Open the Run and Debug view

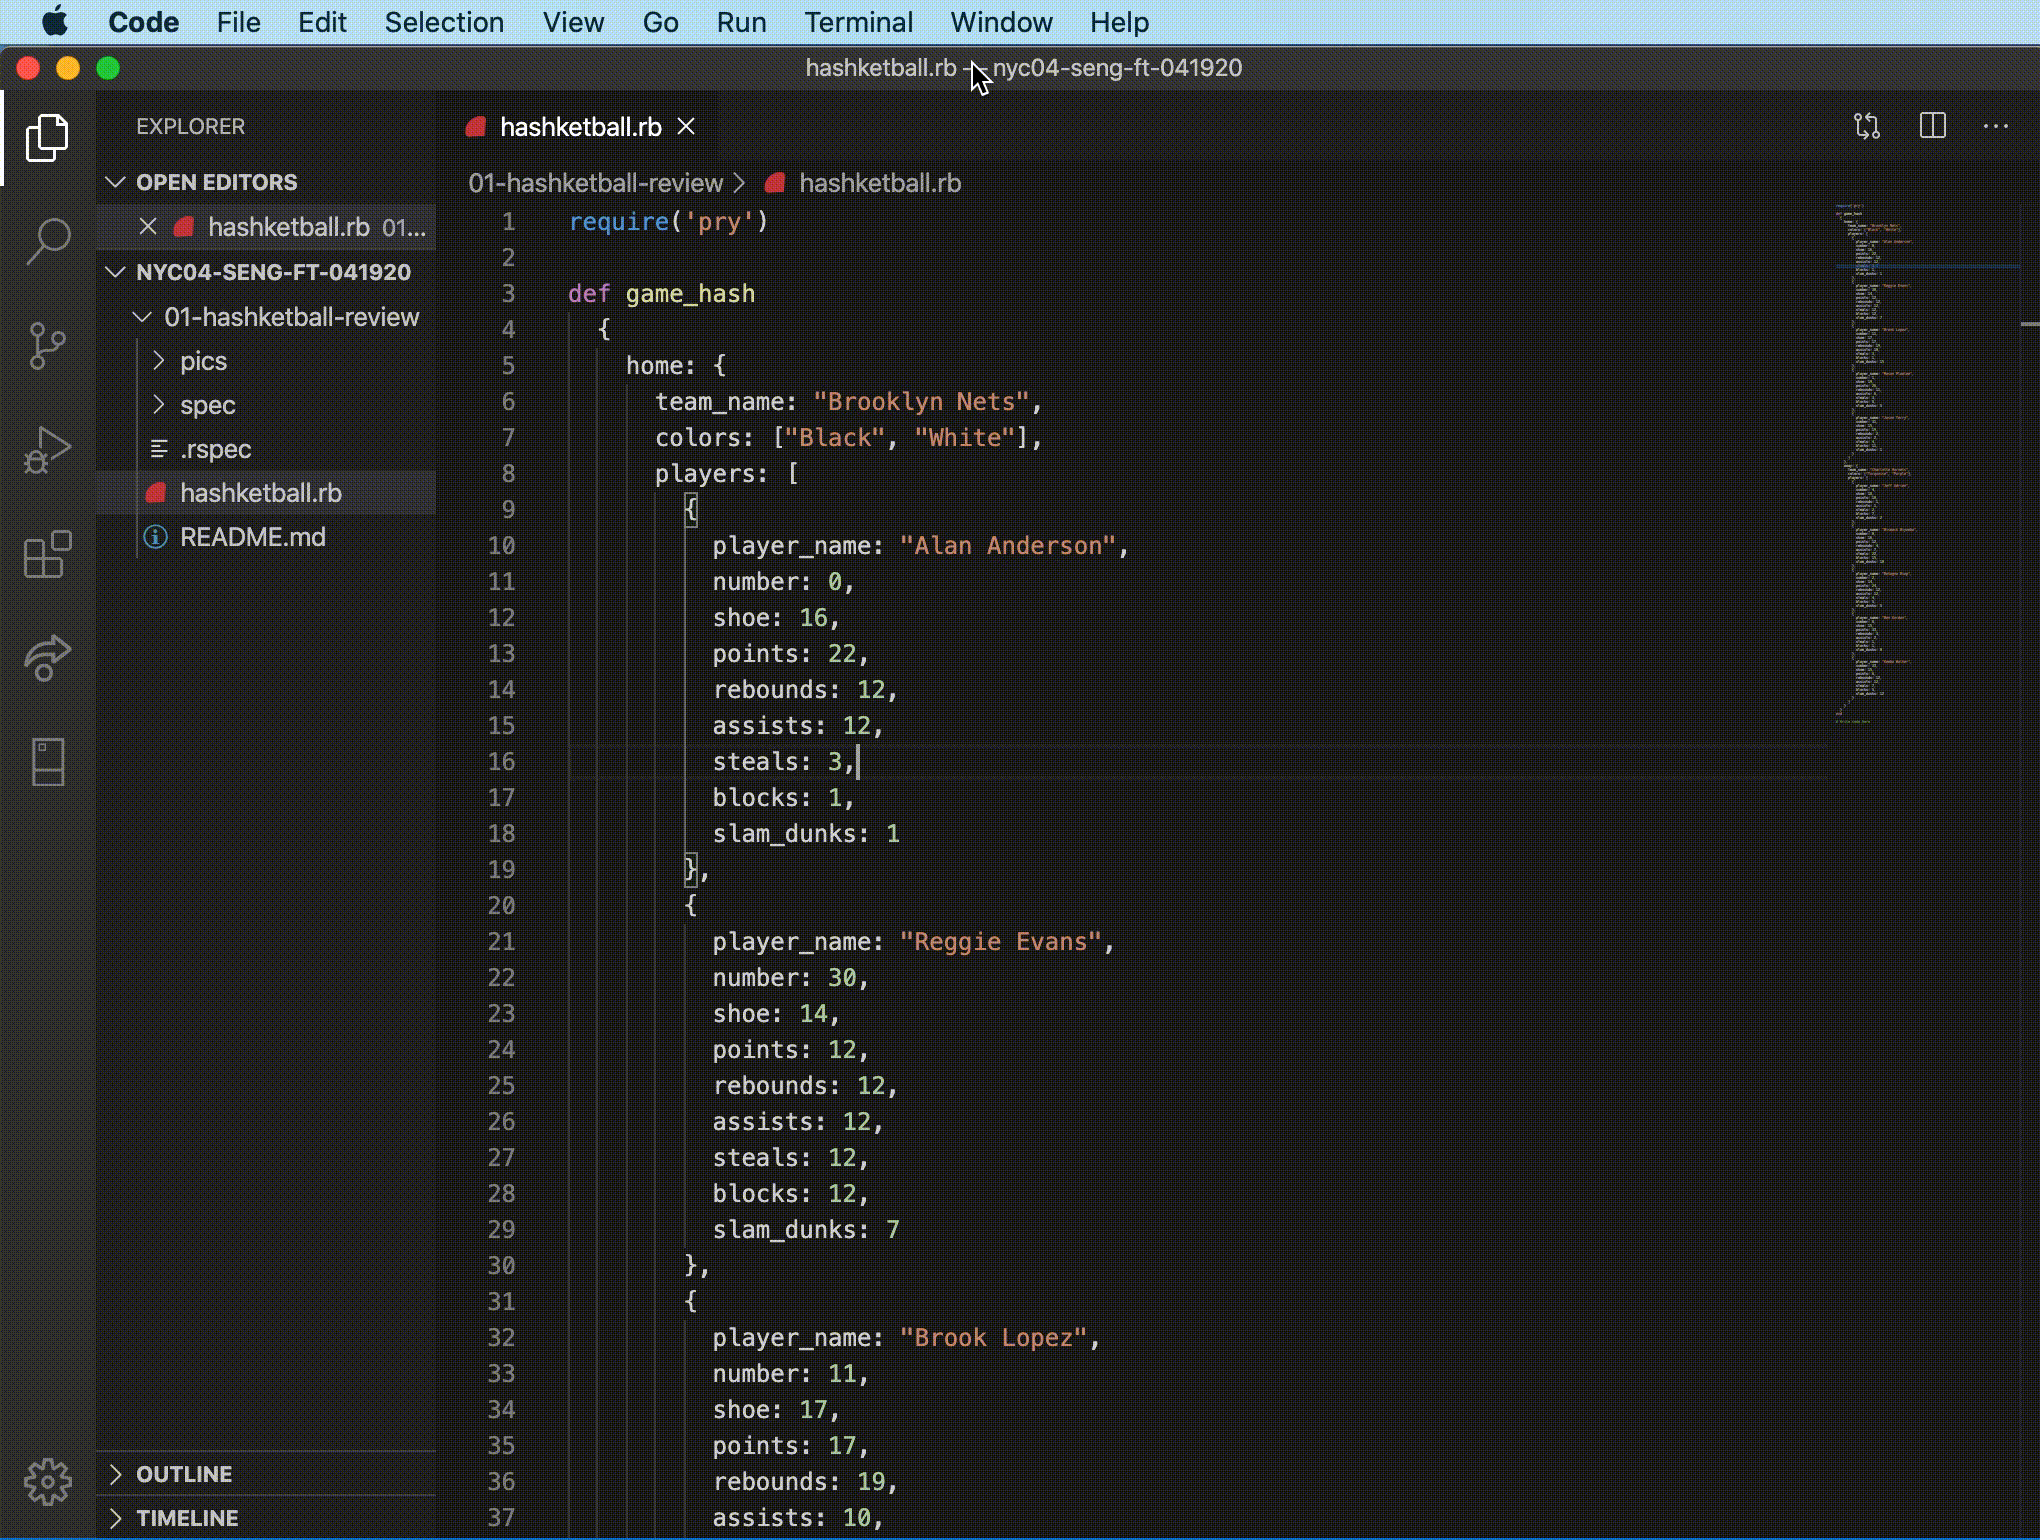(x=47, y=450)
